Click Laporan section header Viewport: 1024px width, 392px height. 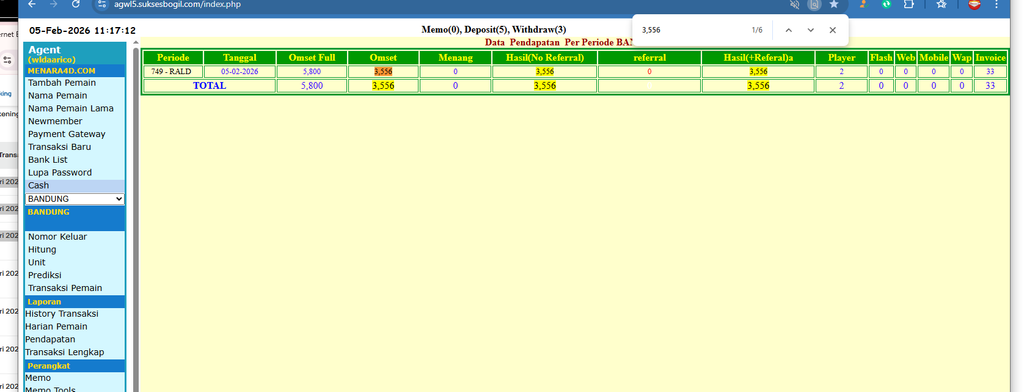(x=74, y=301)
